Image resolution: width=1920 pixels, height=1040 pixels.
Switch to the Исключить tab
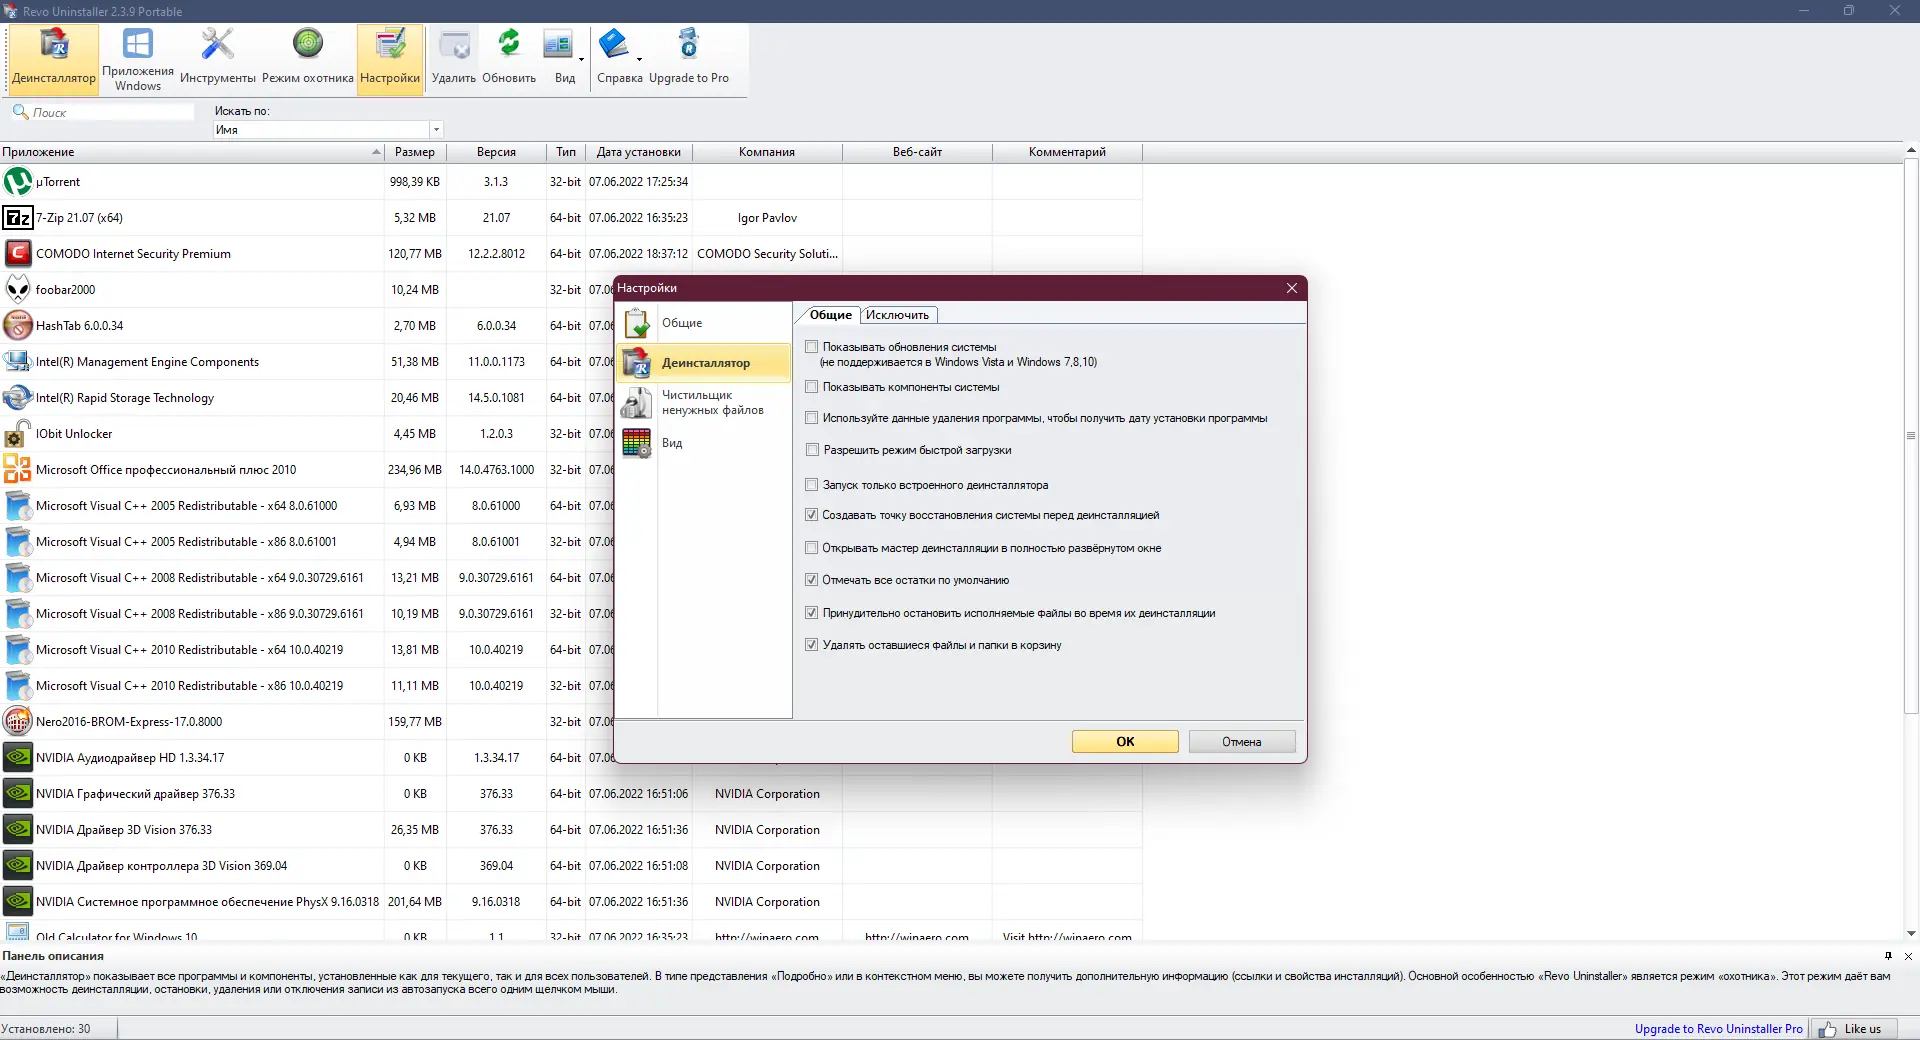tap(897, 315)
